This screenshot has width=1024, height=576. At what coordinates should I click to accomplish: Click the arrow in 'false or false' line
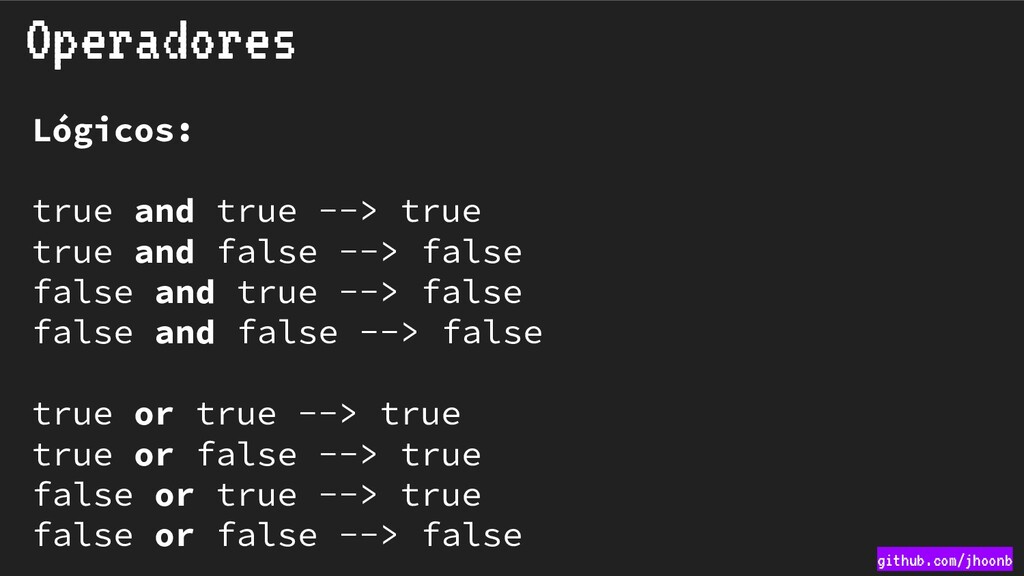click(x=368, y=537)
